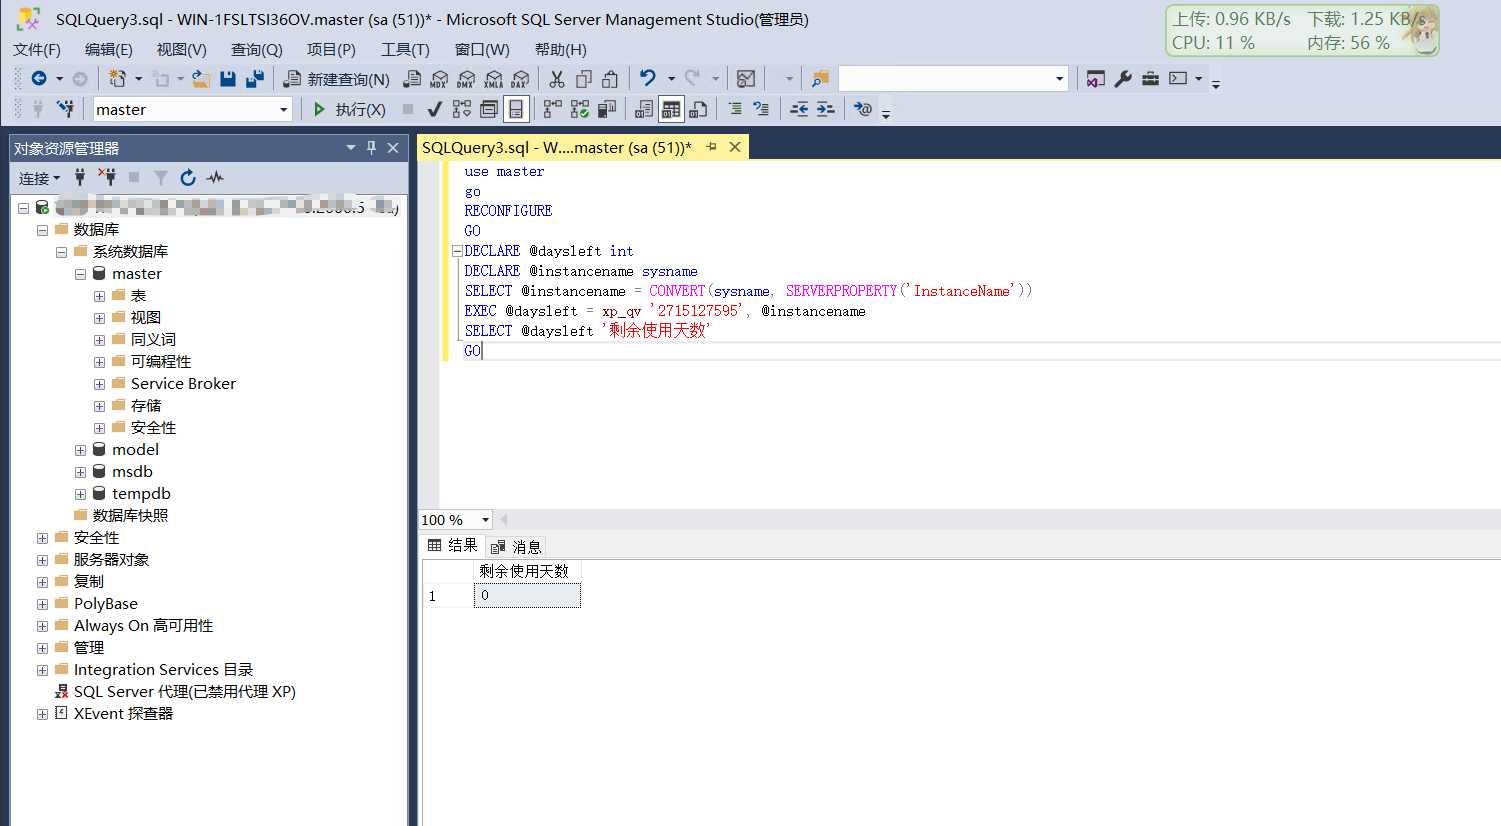The image size is (1501, 826).
Task: Open a new XMLA query
Action: coord(493,79)
